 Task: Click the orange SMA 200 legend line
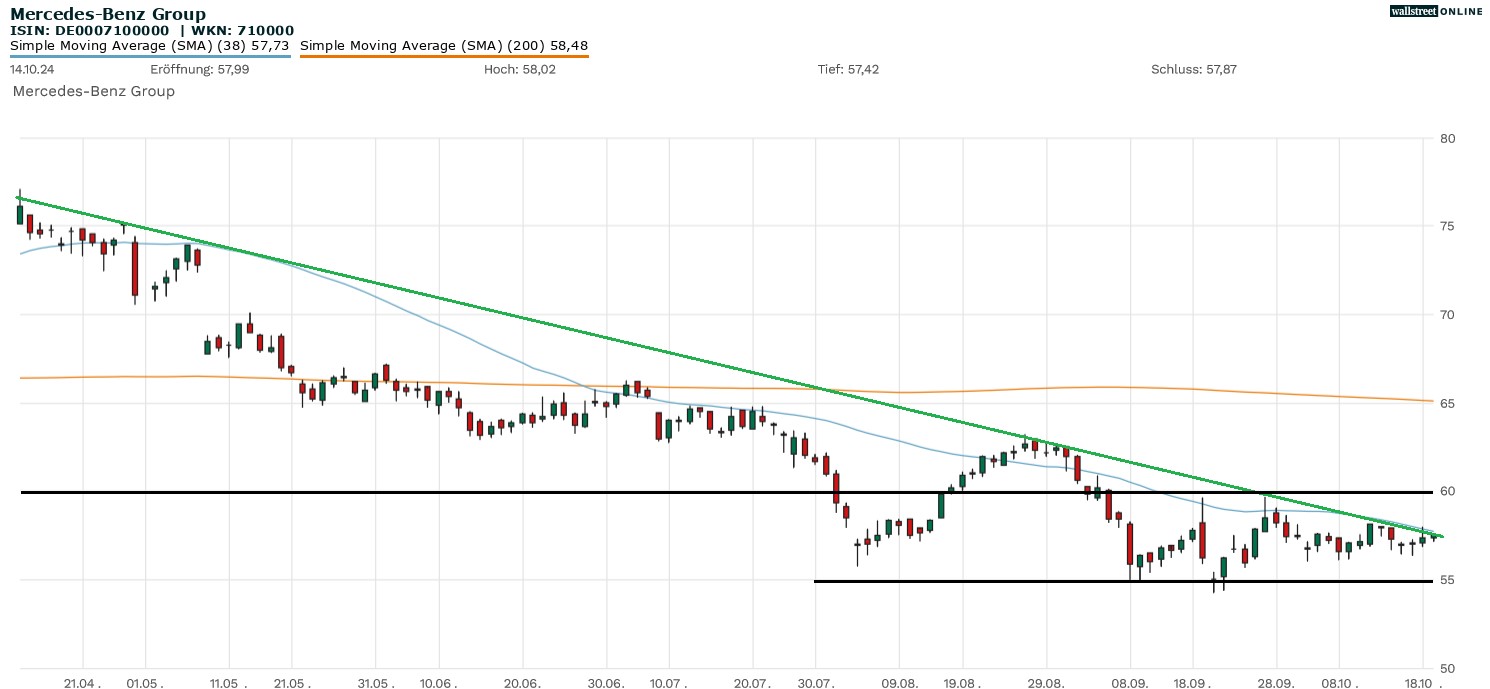[444, 56]
